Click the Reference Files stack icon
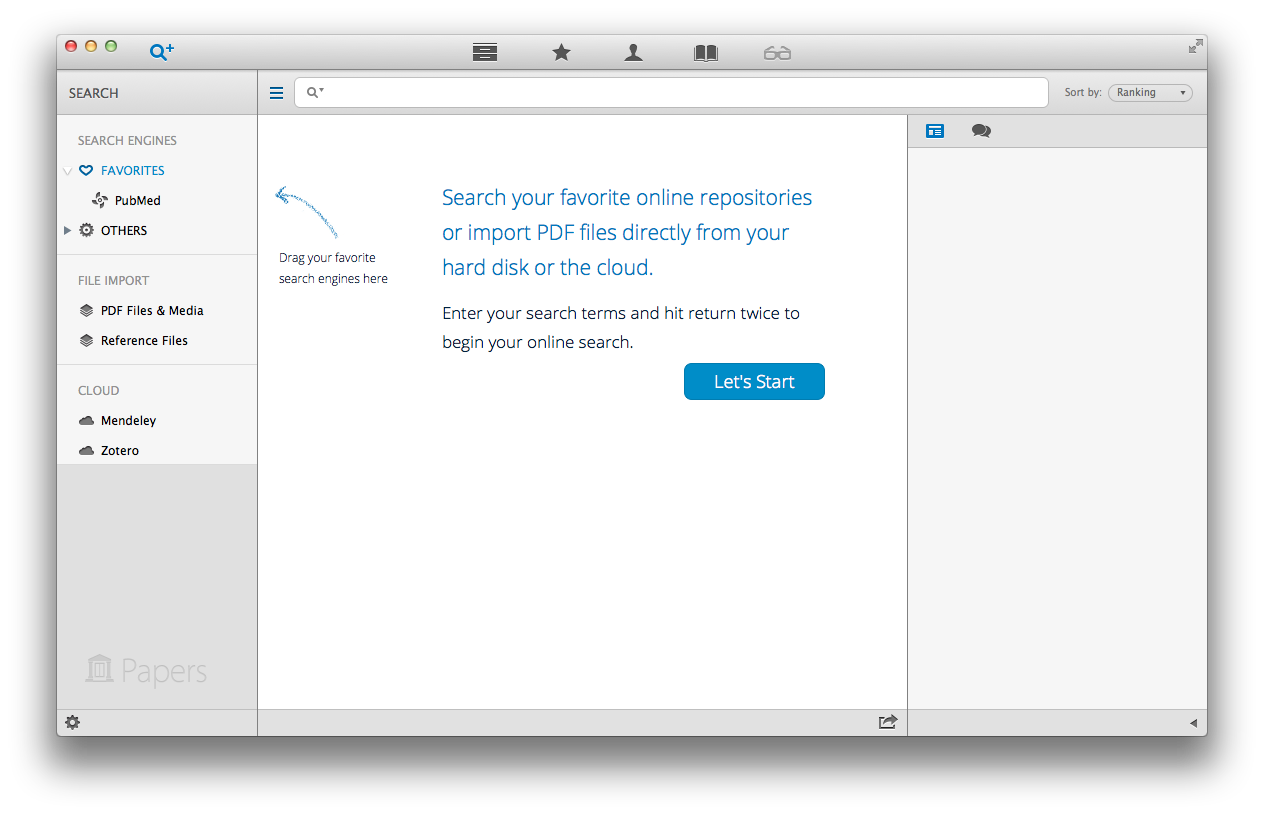This screenshot has width=1264, height=815. tap(86, 341)
